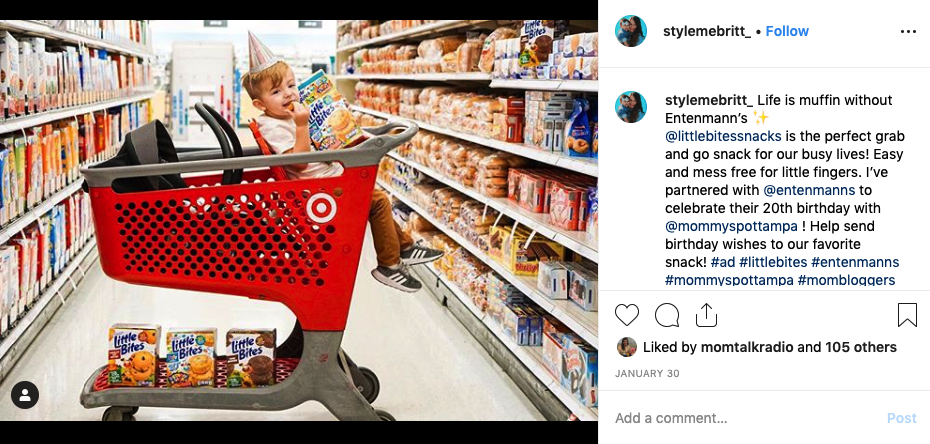
Task: Open comments via speech bubble icon
Action: [x=667, y=315]
